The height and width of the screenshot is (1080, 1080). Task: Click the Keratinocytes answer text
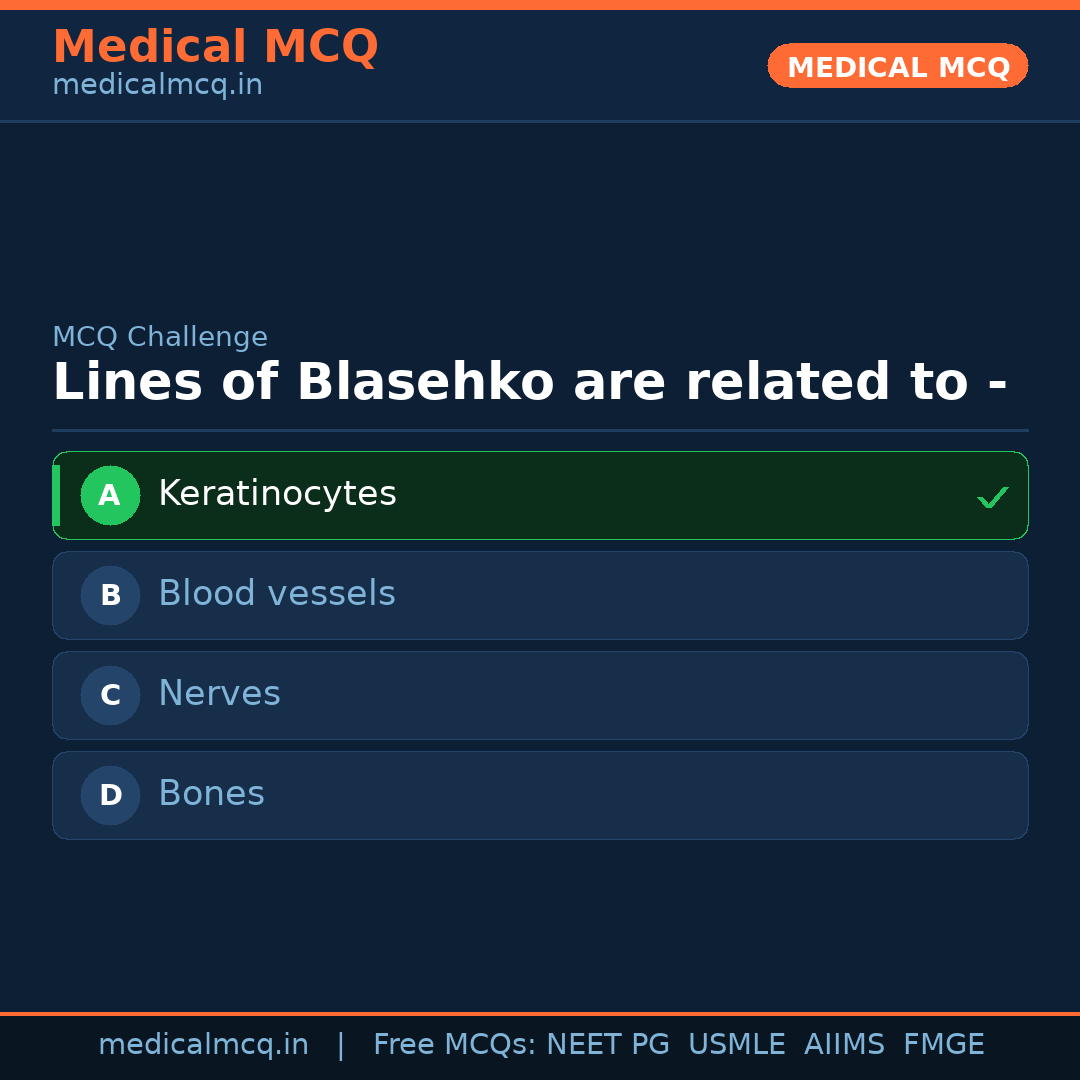coord(277,494)
